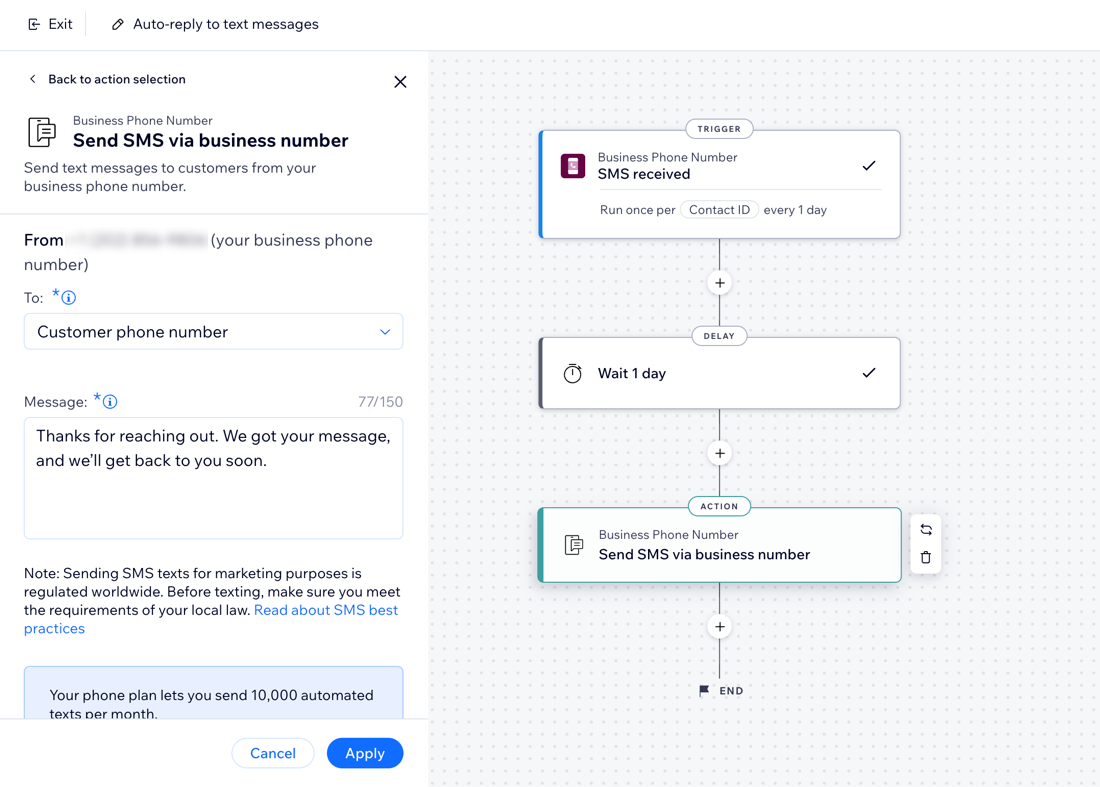
Task: Click the Apply button
Action: 365,753
